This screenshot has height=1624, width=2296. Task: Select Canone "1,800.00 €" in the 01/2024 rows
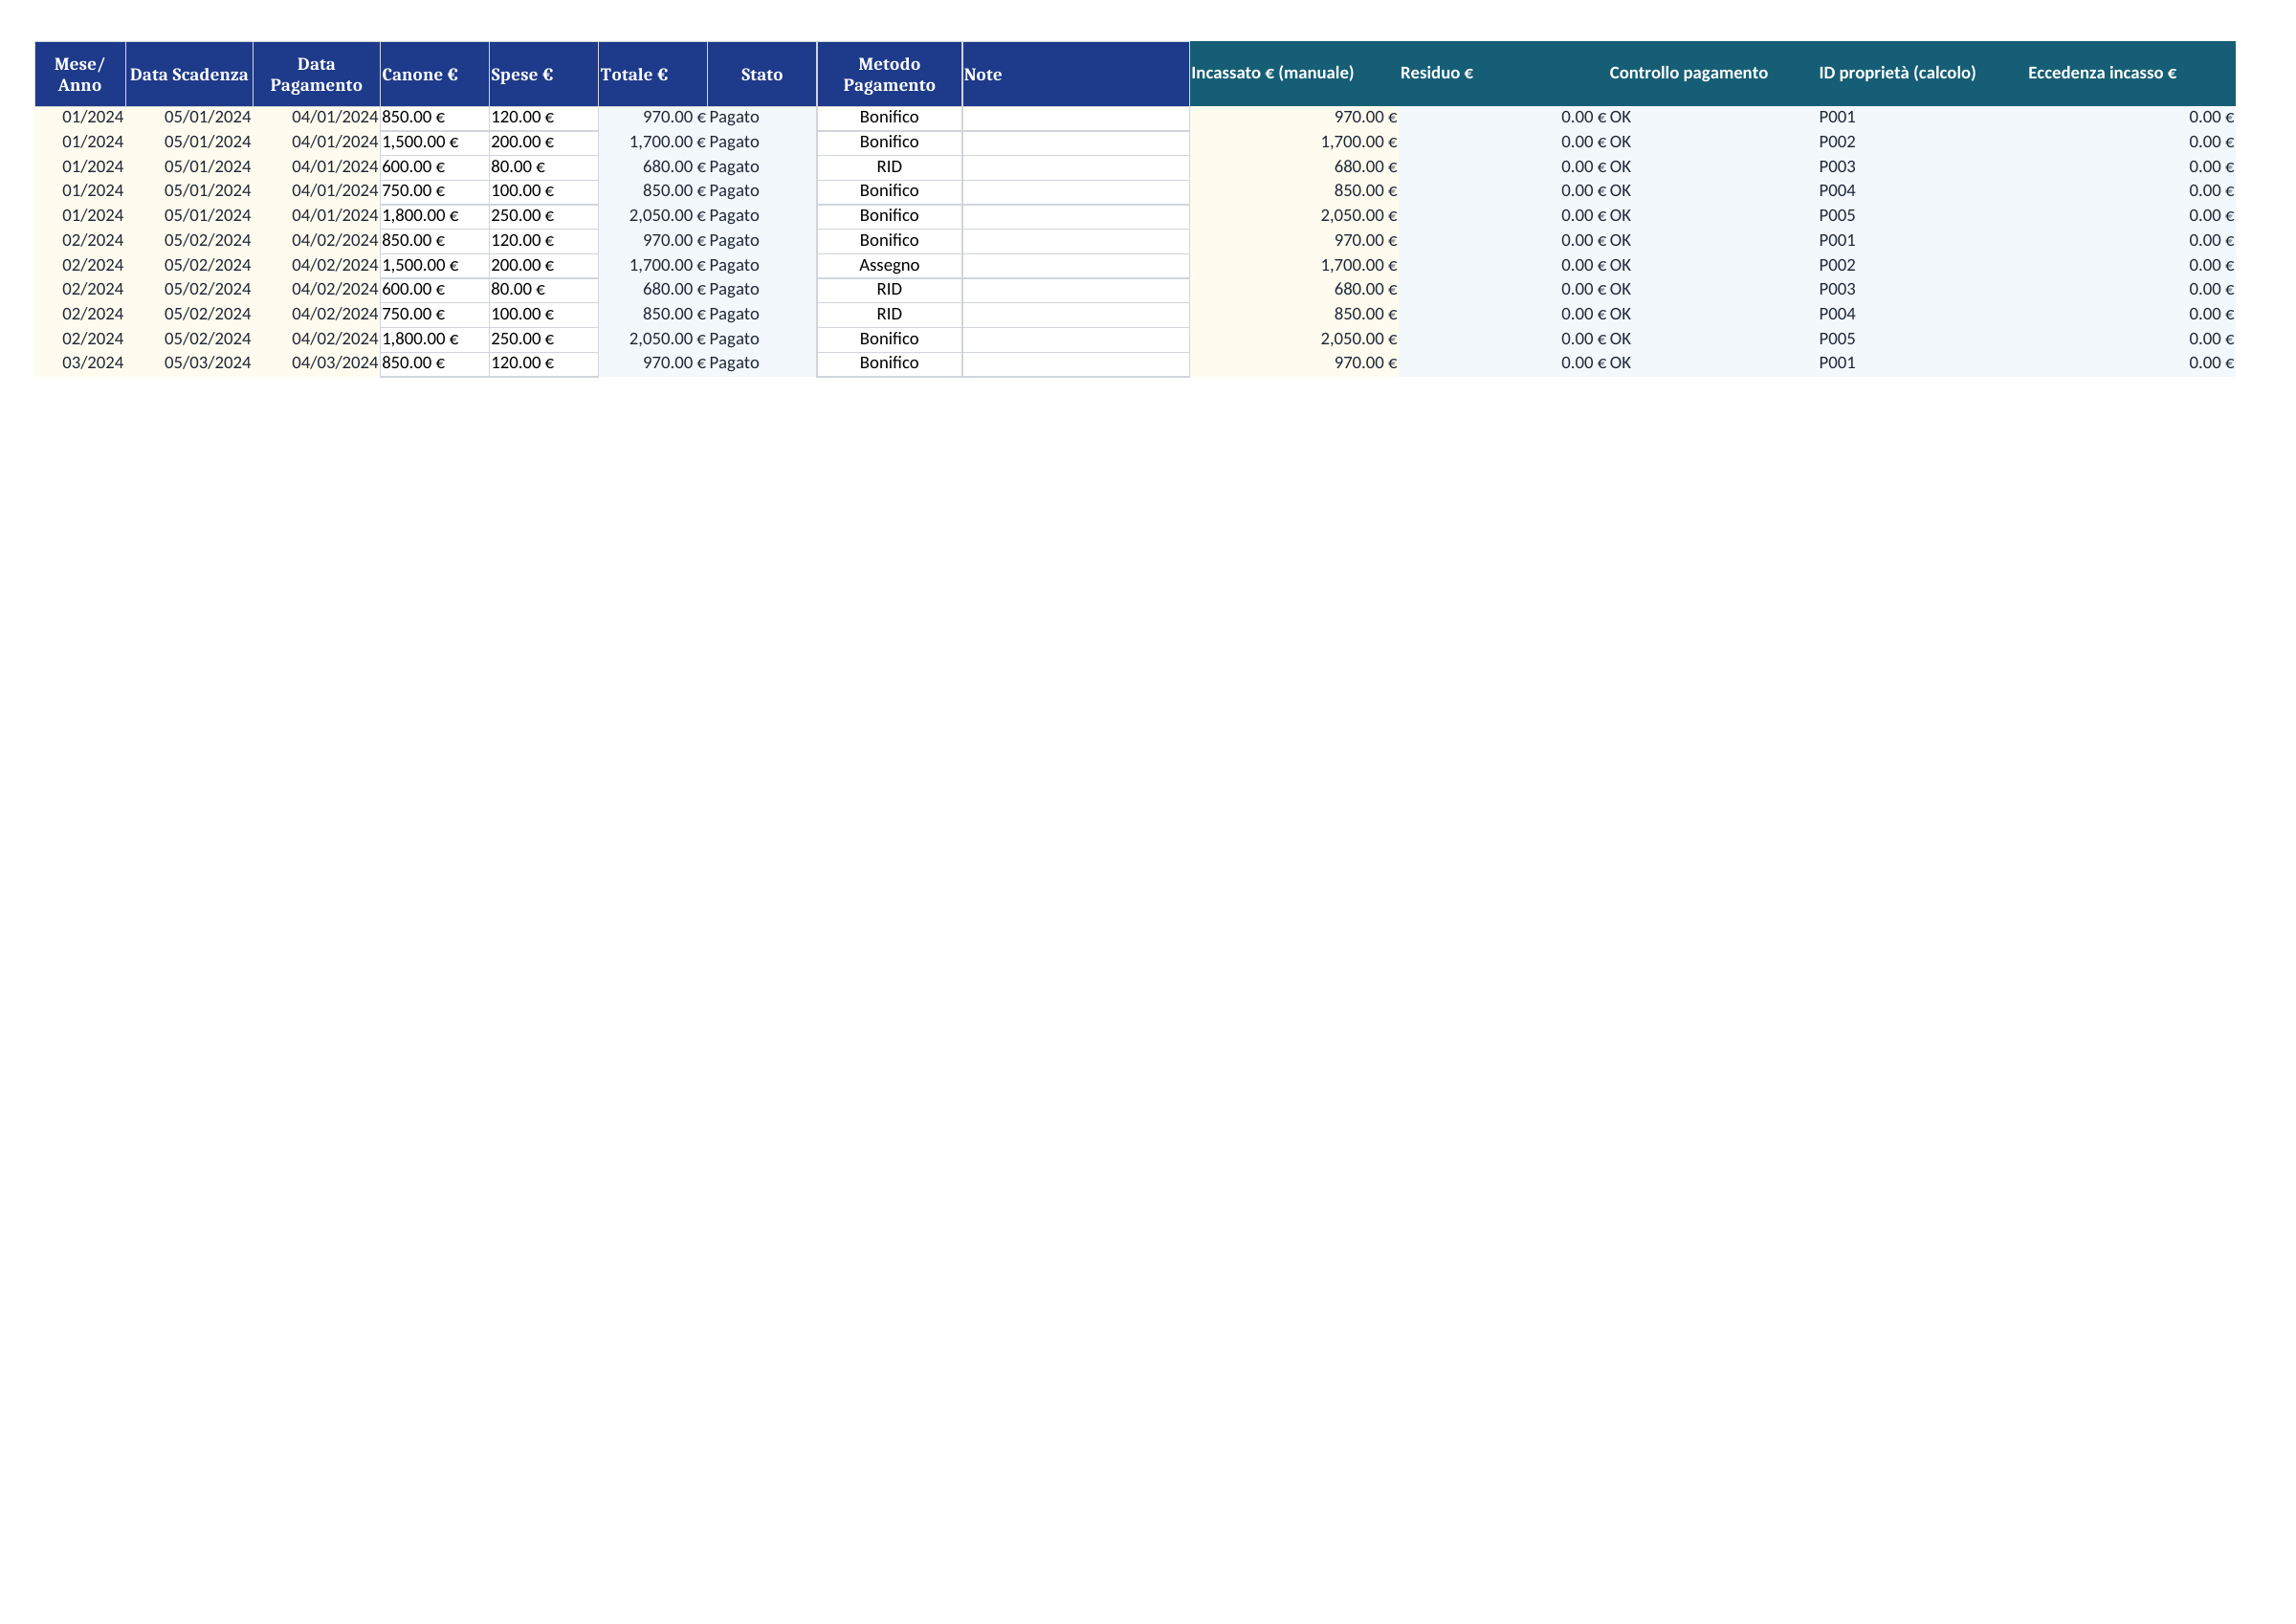click(x=434, y=216)
